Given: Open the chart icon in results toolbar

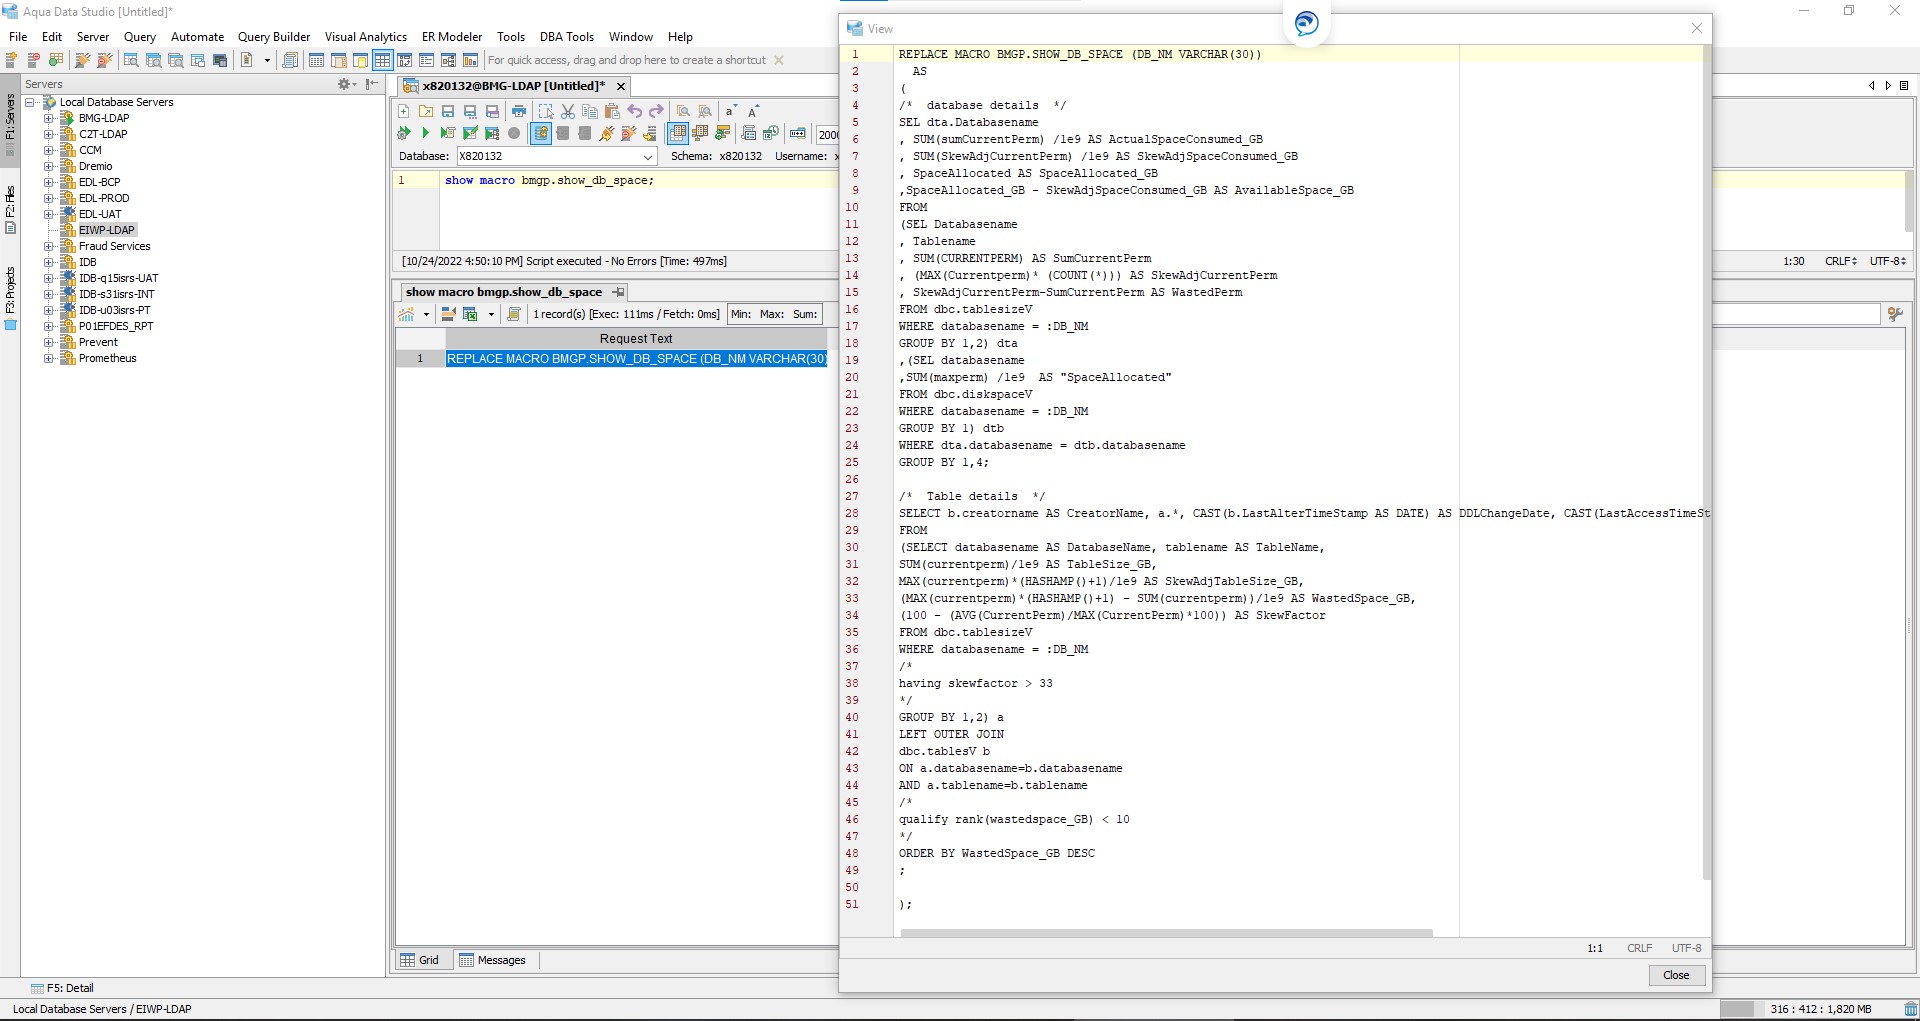Looking at the screenshot, I should click(x=407, y=314).
